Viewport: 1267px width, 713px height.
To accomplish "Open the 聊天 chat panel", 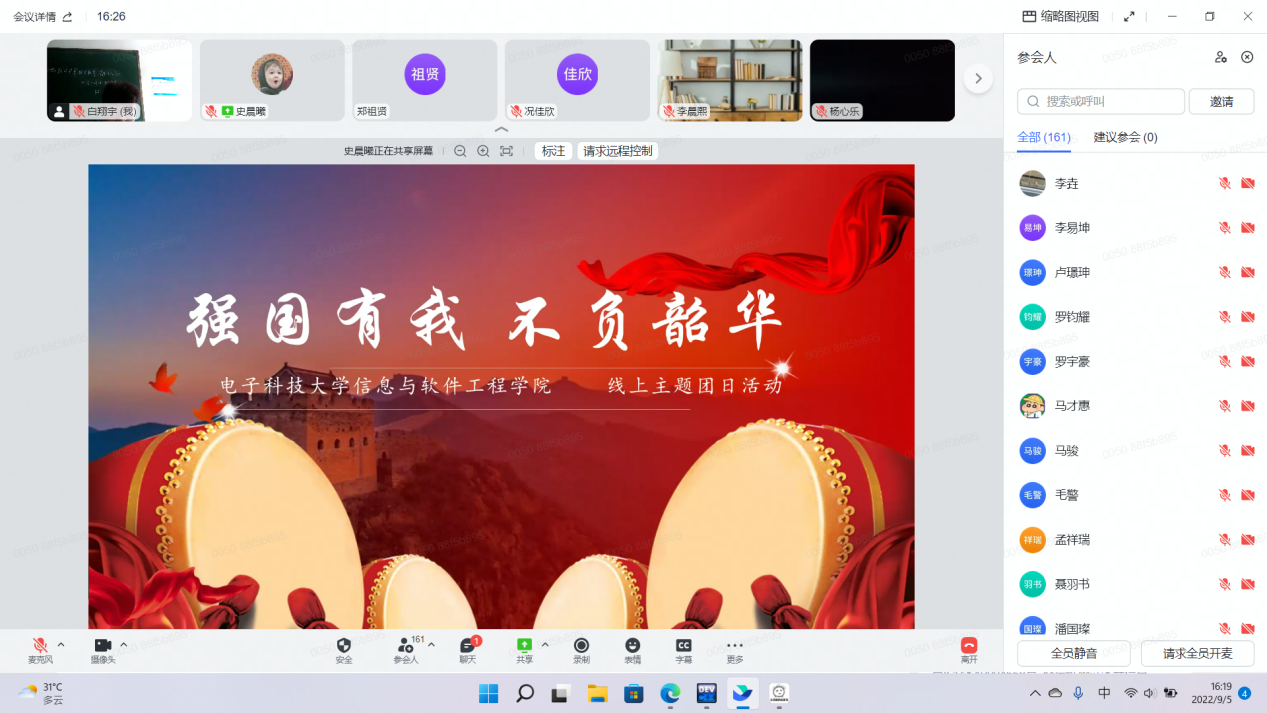I will point(468,646).
